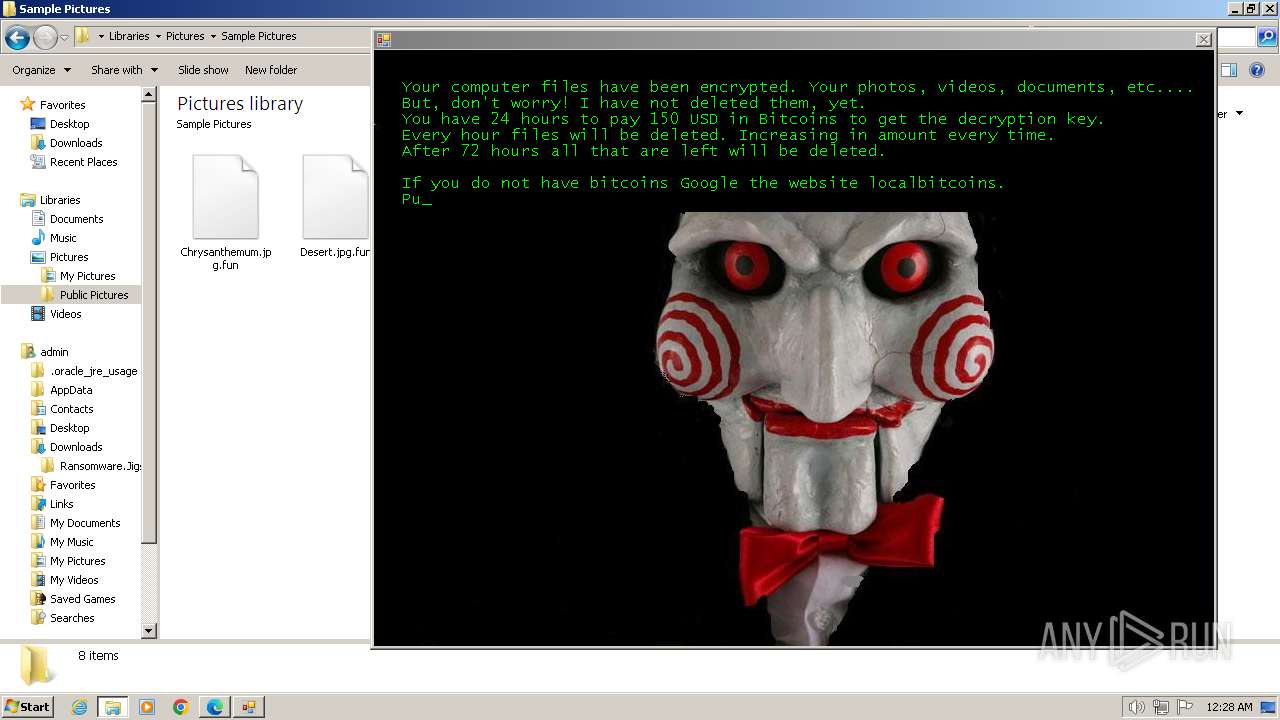The image size is (1280, 720).
Task: Go back with Explorer's Back arrow
Action: 17,38
